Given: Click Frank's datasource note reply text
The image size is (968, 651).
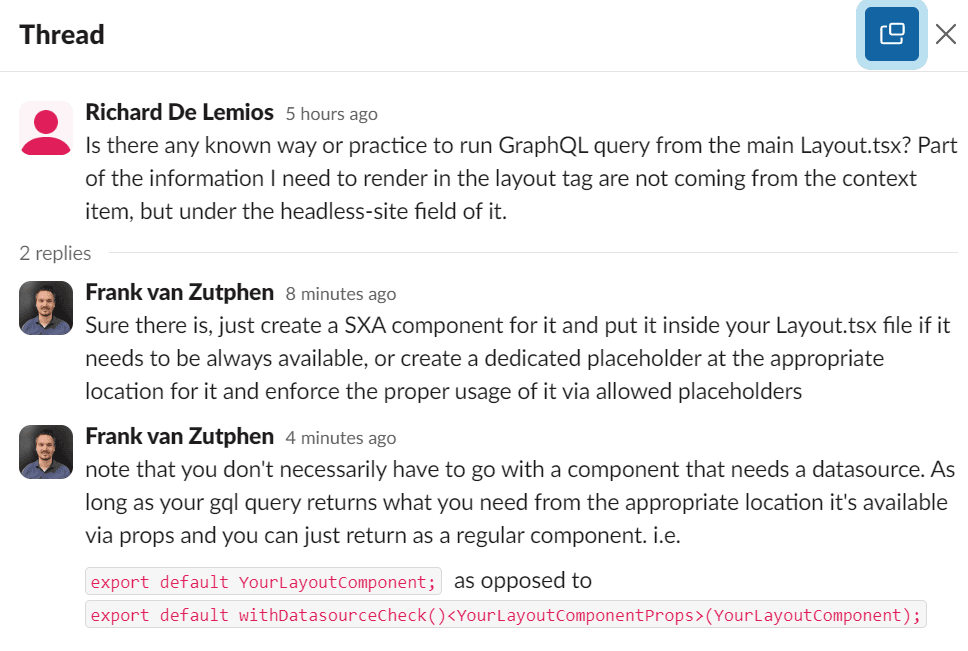Looking at the screenshot, I should click(520, 502).
